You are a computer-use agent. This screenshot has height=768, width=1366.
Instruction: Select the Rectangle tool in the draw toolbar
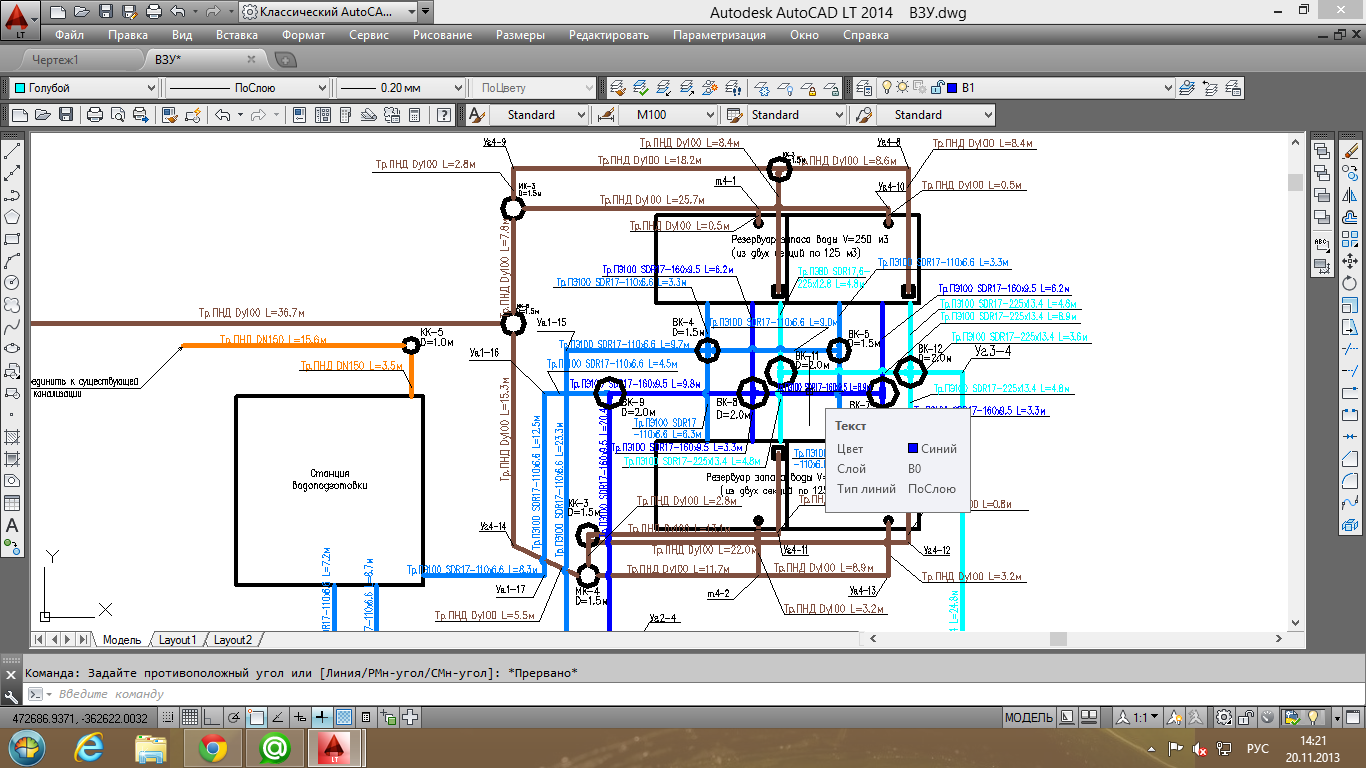tap(13, 238)
